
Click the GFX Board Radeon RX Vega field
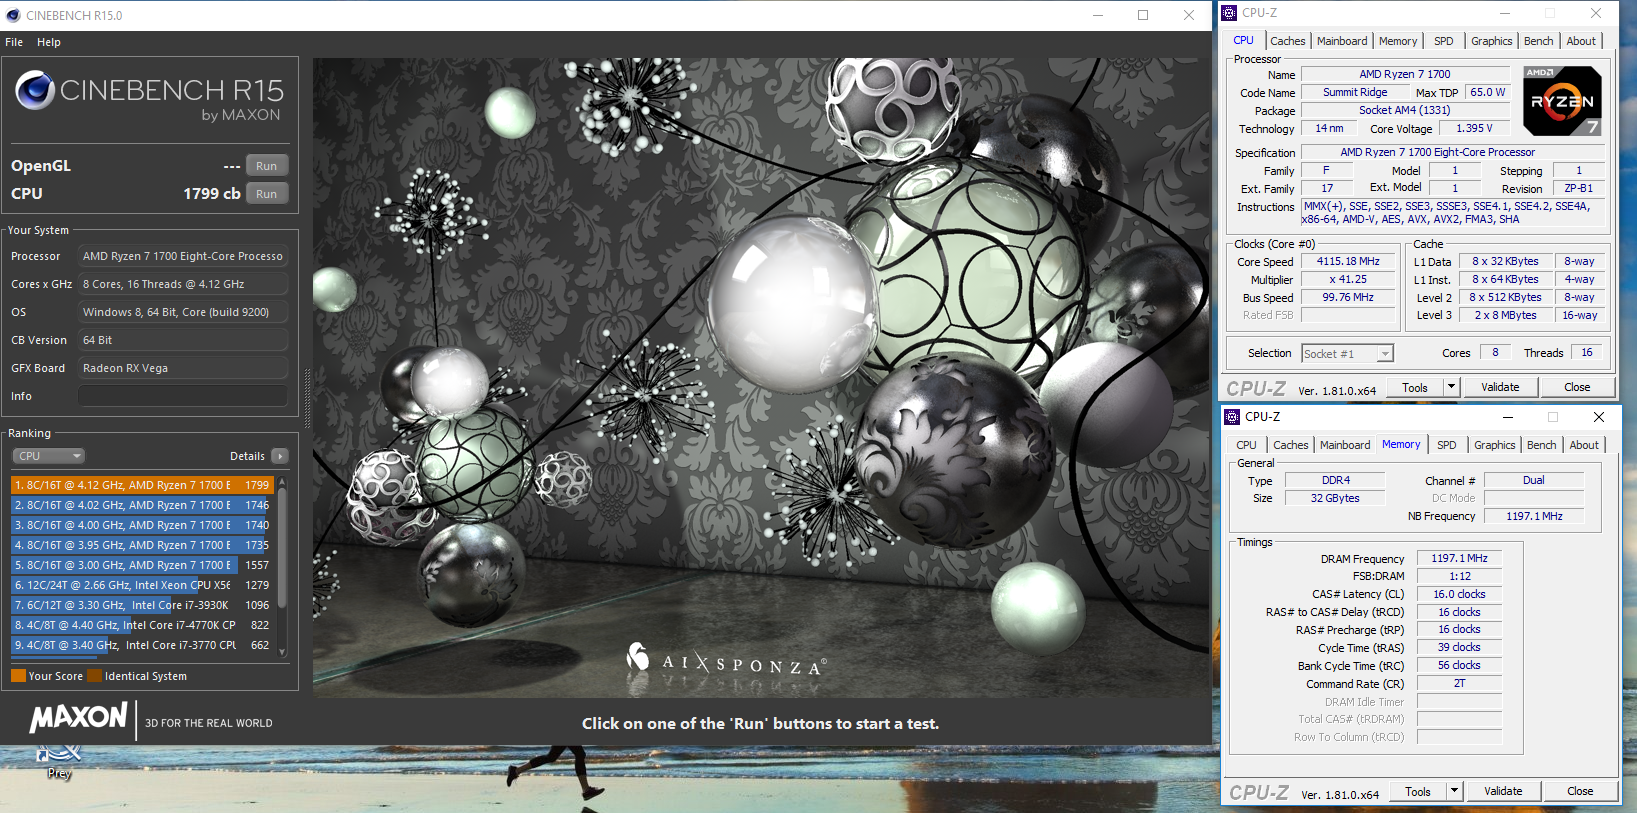(x=183, y=368)
